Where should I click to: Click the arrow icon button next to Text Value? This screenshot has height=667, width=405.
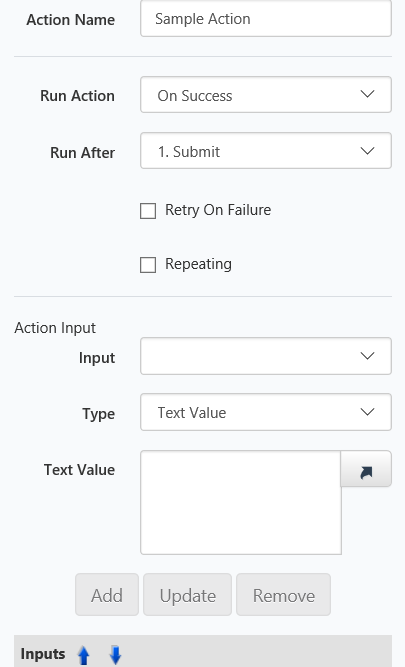tap(366, 469)
